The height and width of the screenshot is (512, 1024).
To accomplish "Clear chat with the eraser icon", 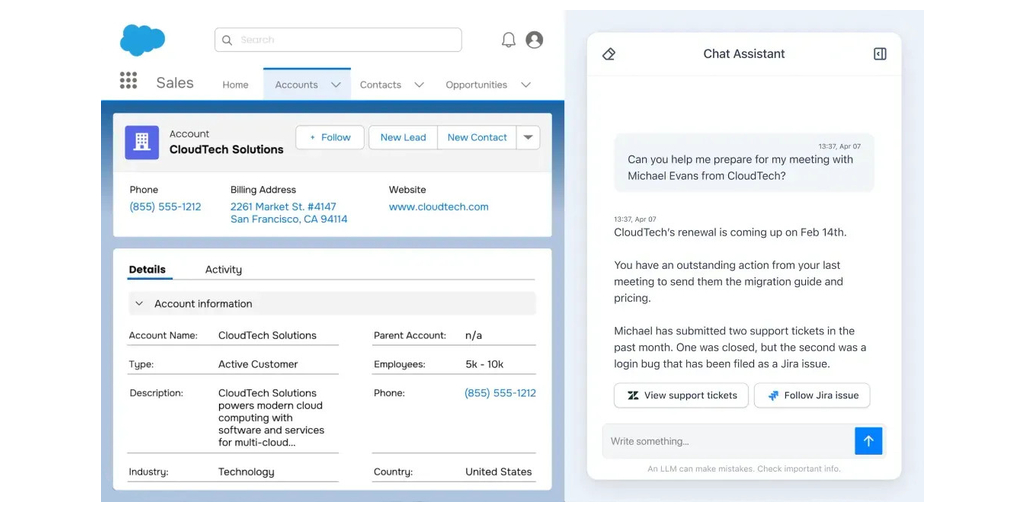I will coord(609,54).
